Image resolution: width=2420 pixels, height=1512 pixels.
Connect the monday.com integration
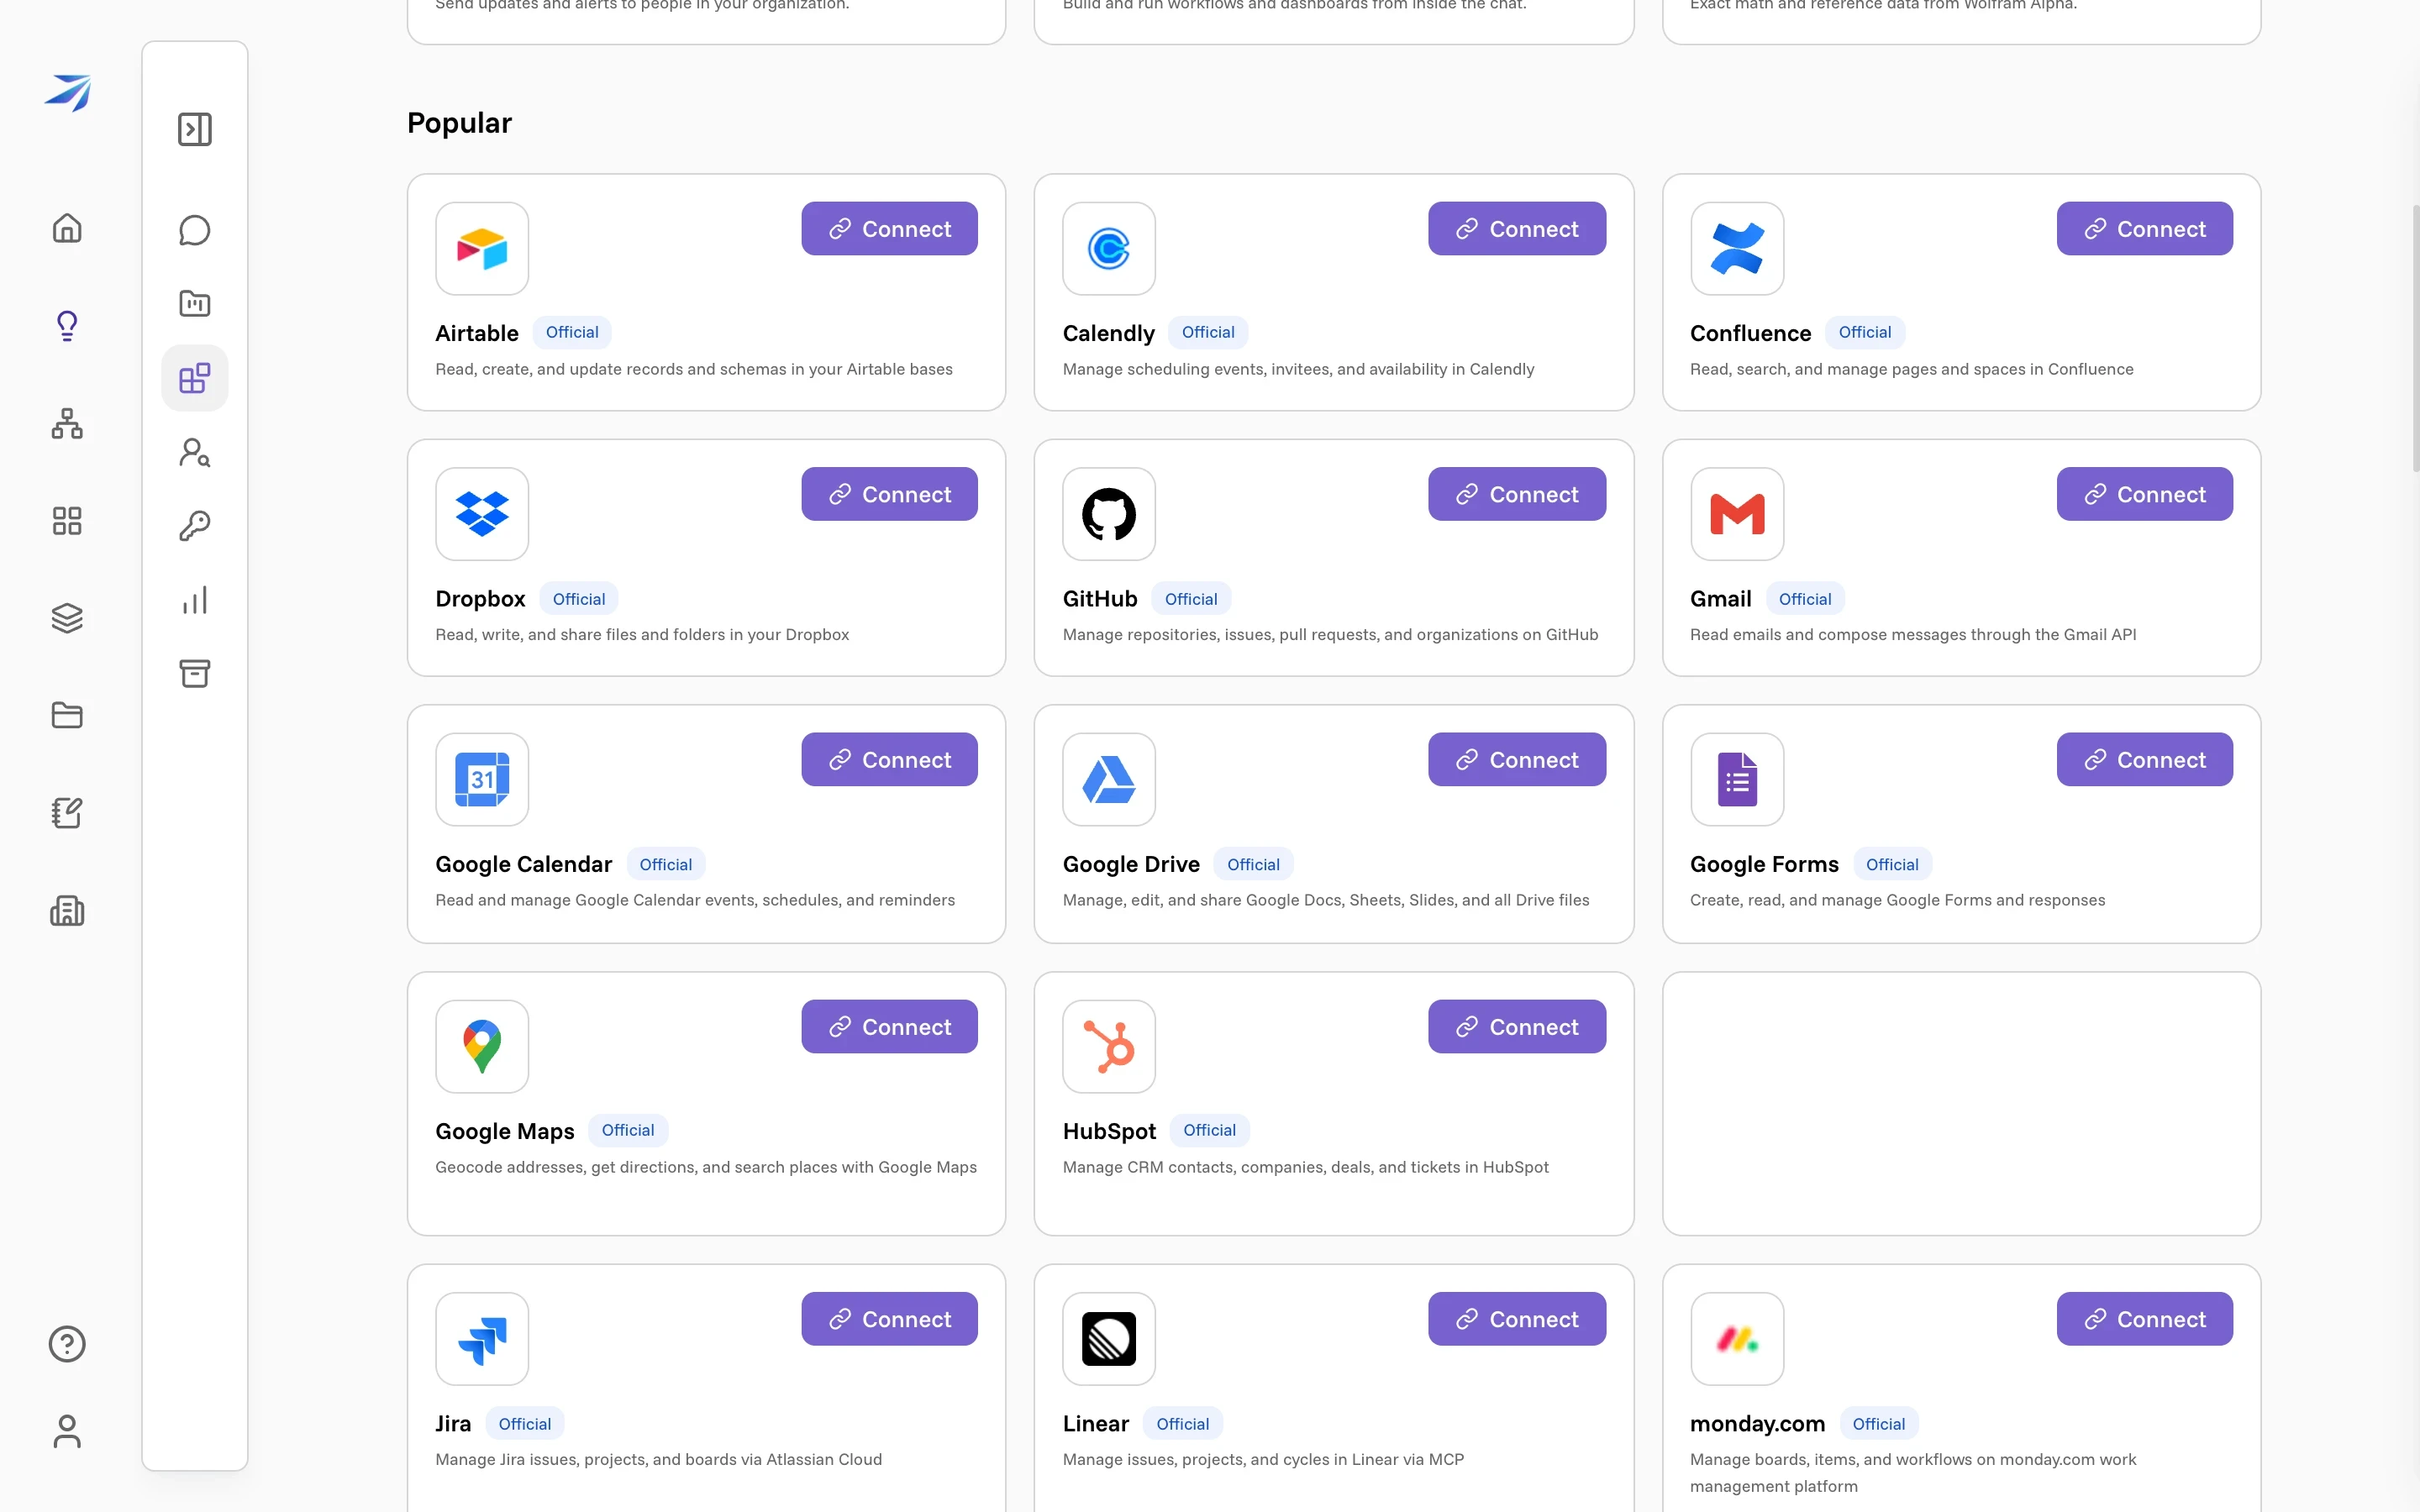pyautogui.click(x=2144, y=1319)
